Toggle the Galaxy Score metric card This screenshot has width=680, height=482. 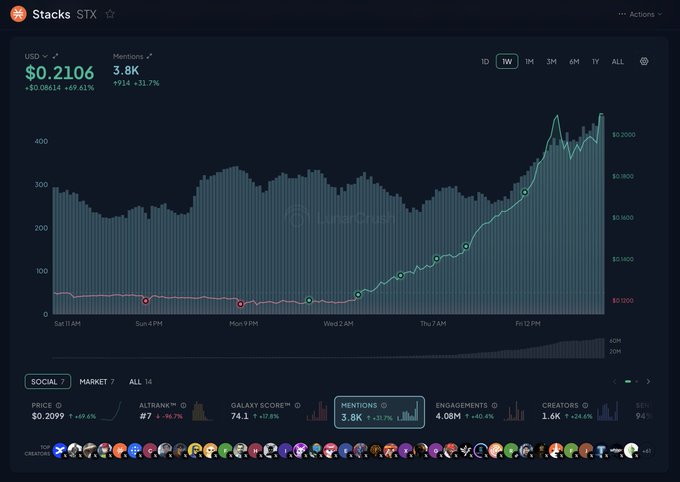(279, 411)
